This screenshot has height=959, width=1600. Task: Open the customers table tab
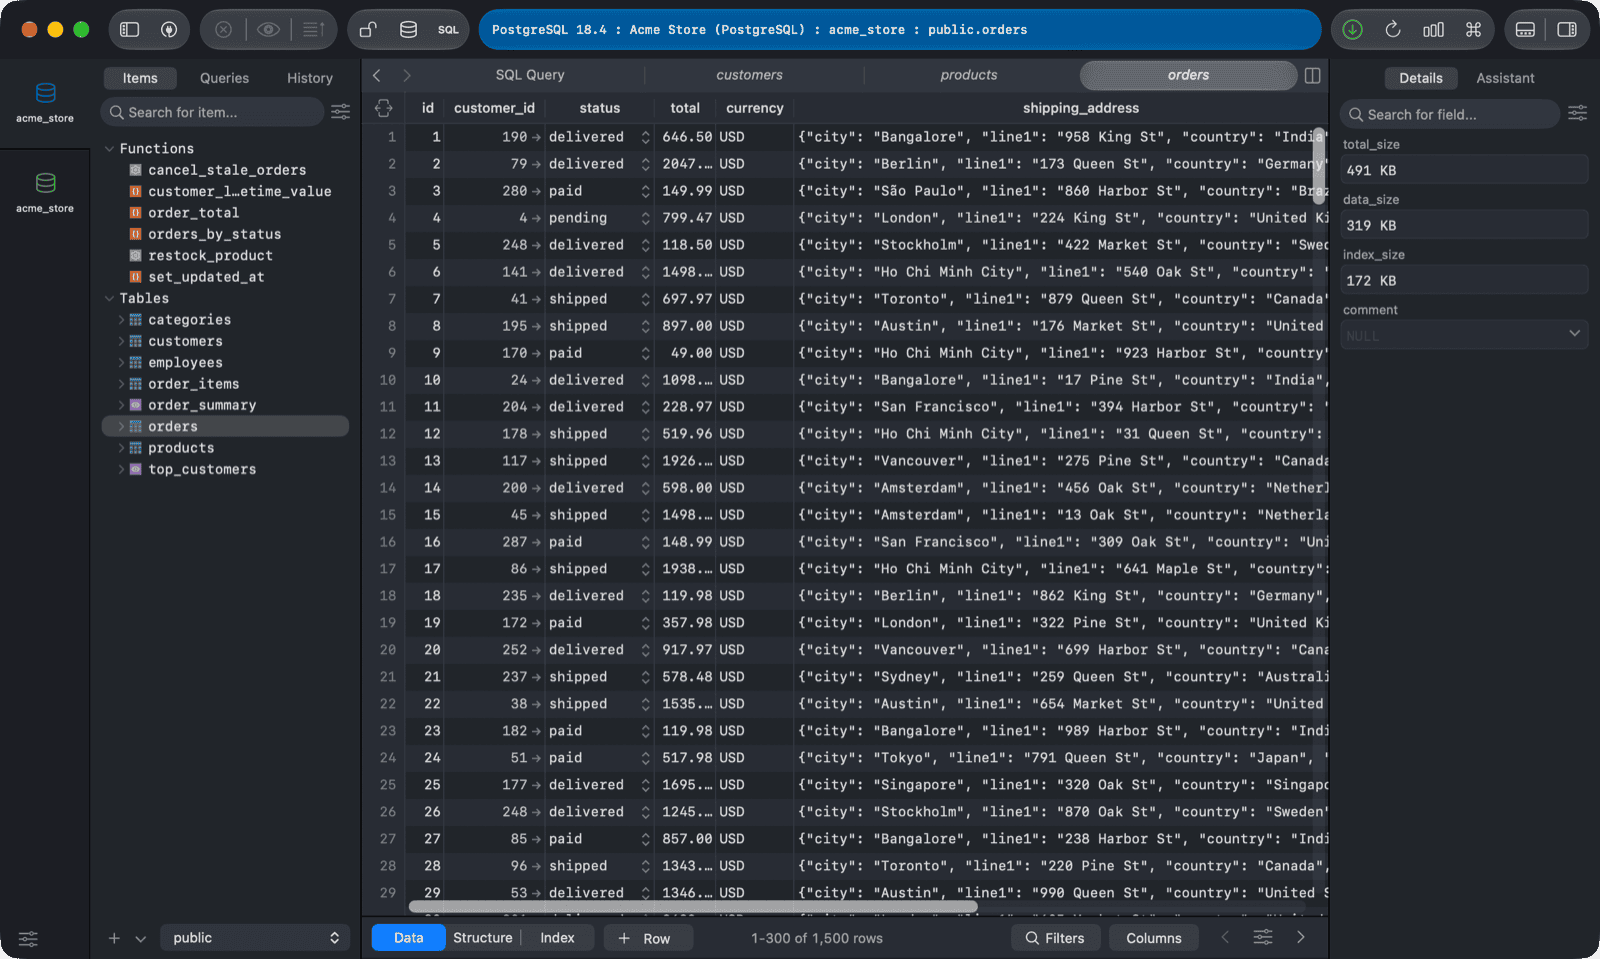click(x=750, y=75)
